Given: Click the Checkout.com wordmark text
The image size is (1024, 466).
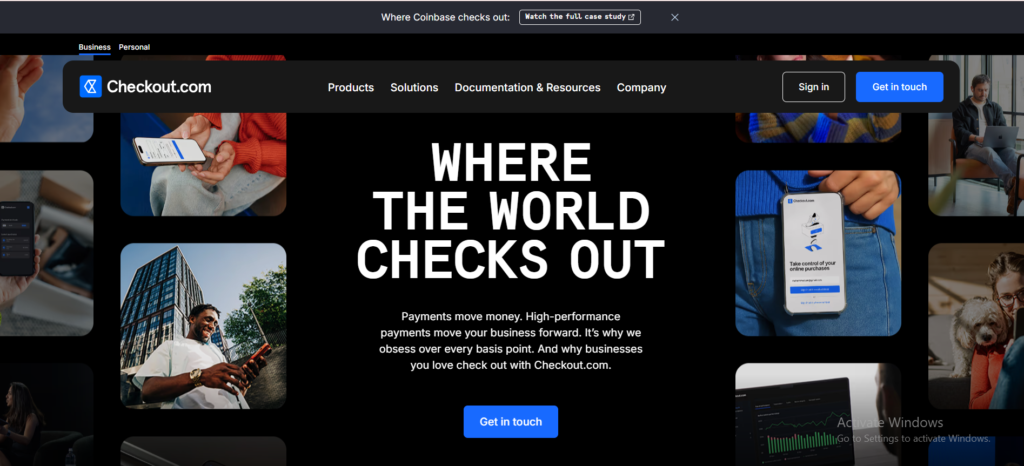Looking at the screenshot, I should (x=159, y=87).
